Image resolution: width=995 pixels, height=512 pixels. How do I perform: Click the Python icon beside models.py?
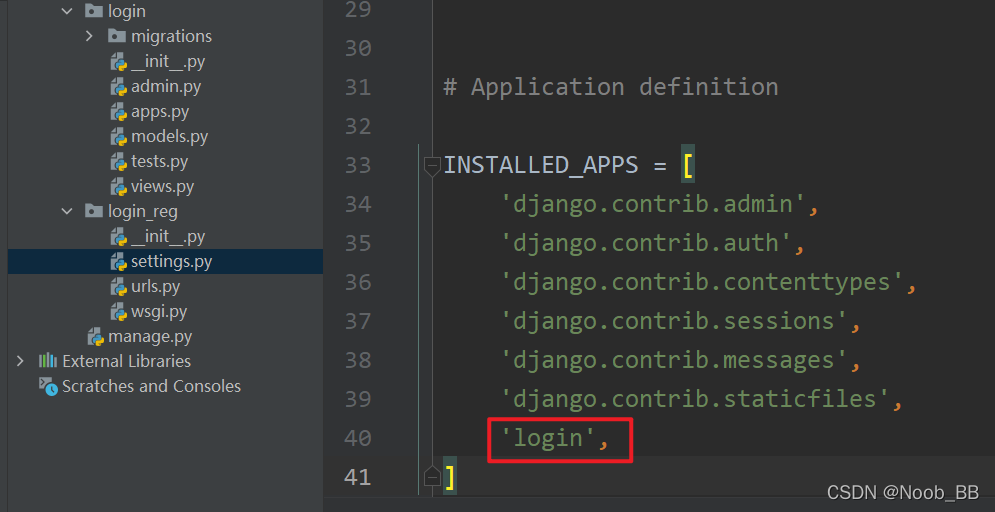[119, 136]
